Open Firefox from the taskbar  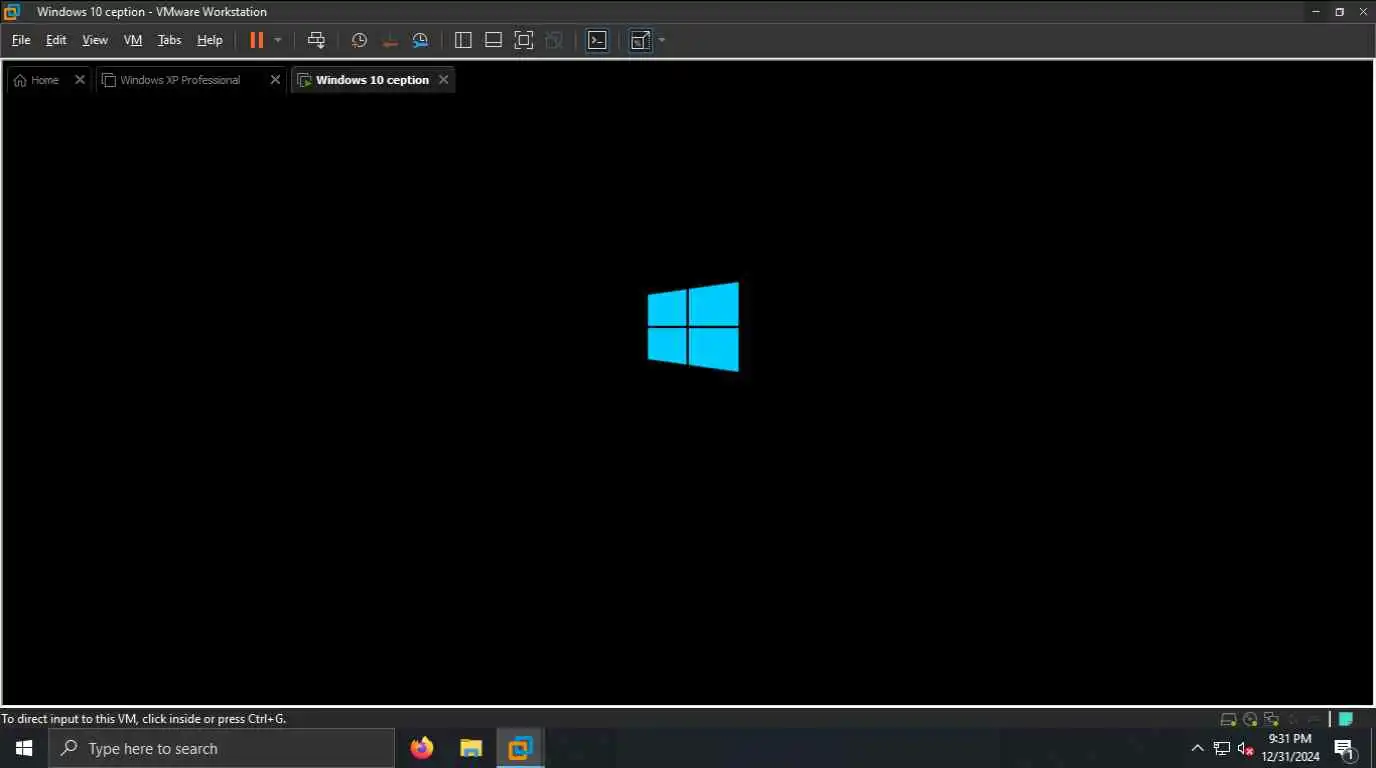pos(422,748)
